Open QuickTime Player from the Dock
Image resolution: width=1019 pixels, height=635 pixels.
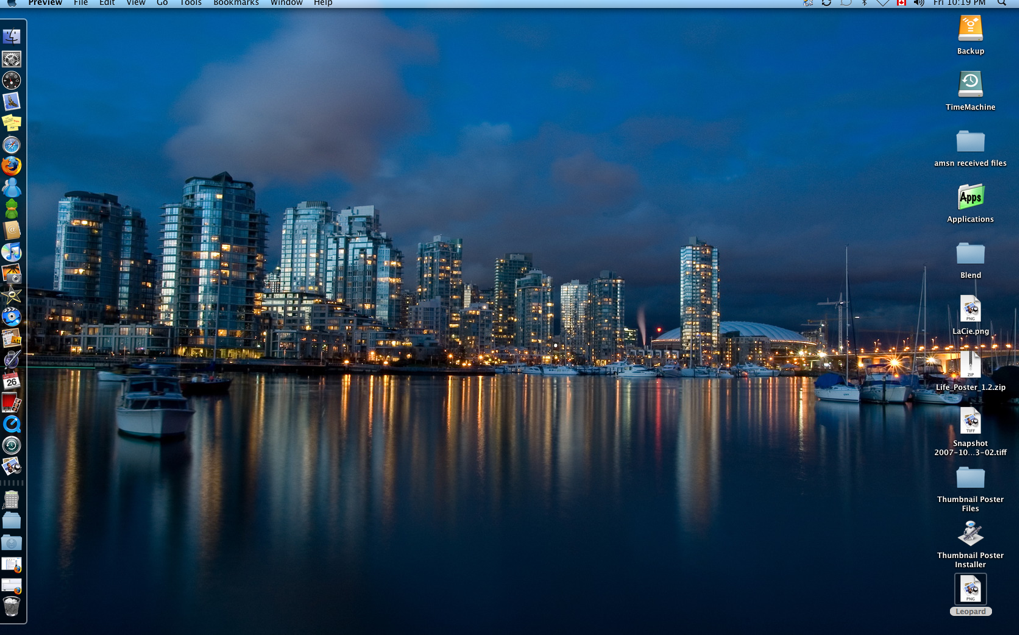click(x=12, y=424)
